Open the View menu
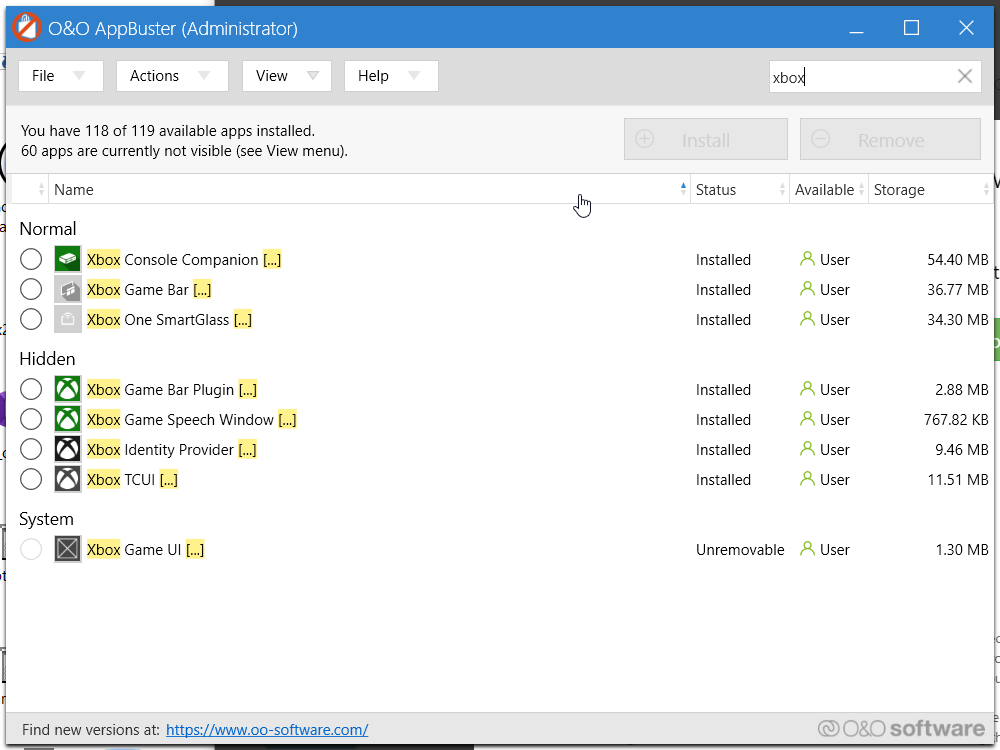This screenshot has width=1000, height=750. point(286,76)
